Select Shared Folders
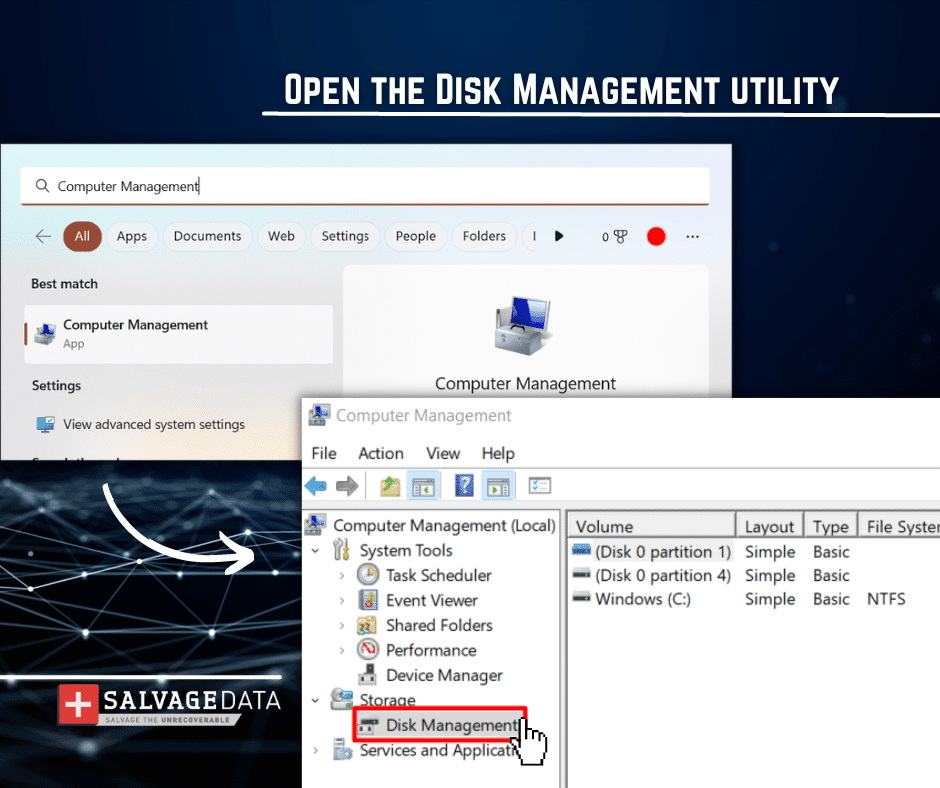 (x=439, y=625)
